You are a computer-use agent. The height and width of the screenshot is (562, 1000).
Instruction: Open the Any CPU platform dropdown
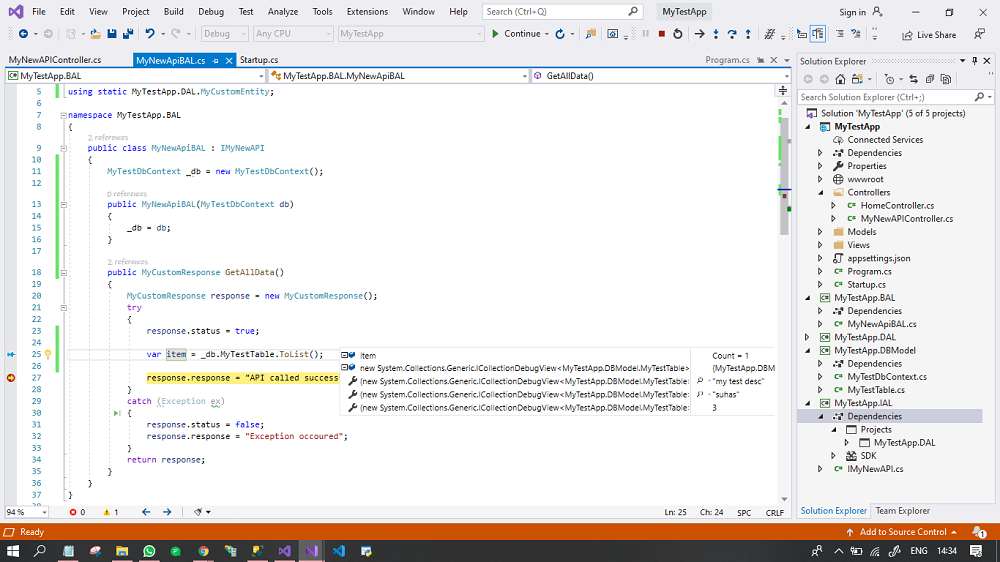pos(293,34)
